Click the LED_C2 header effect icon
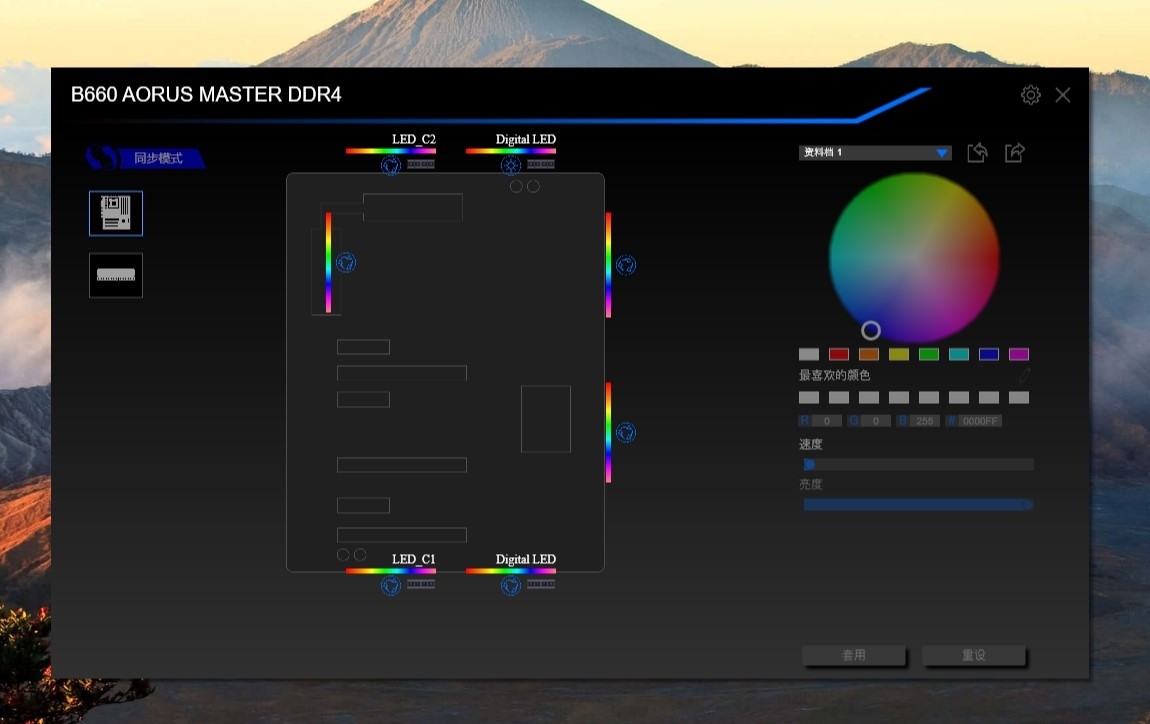This screenshot has height=724, width=1150. pos(391,165)
